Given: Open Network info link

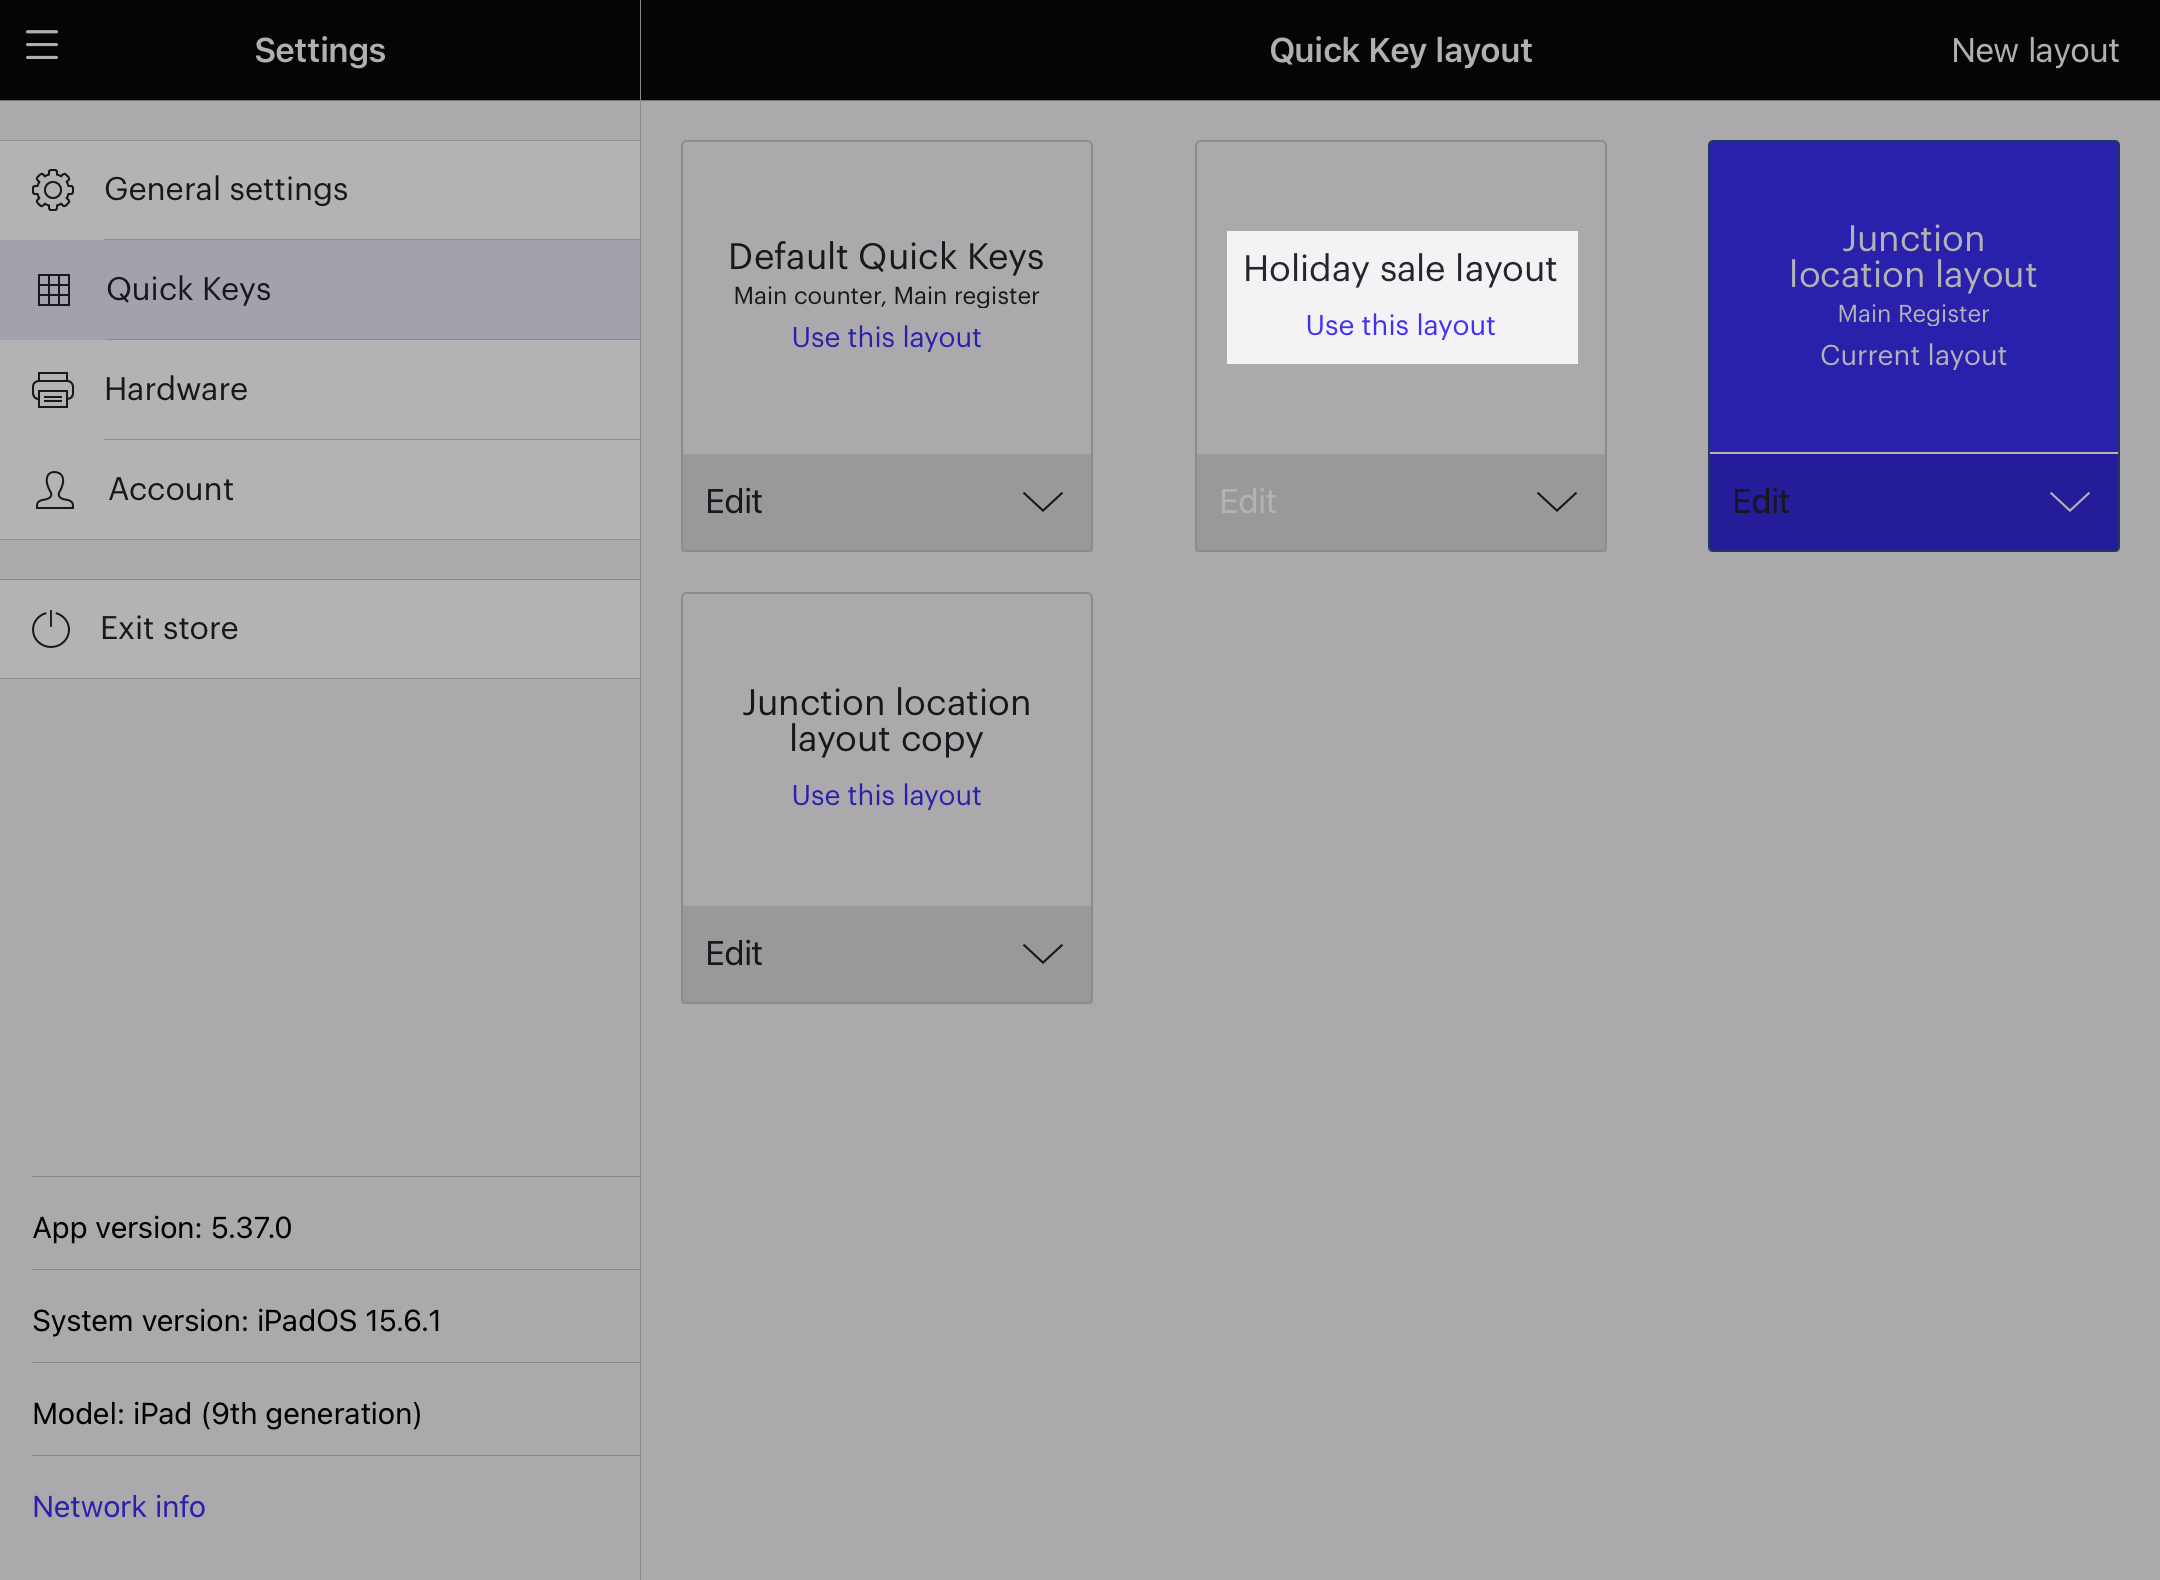Looking at the screenshot, I should [x=119, y=1507].
